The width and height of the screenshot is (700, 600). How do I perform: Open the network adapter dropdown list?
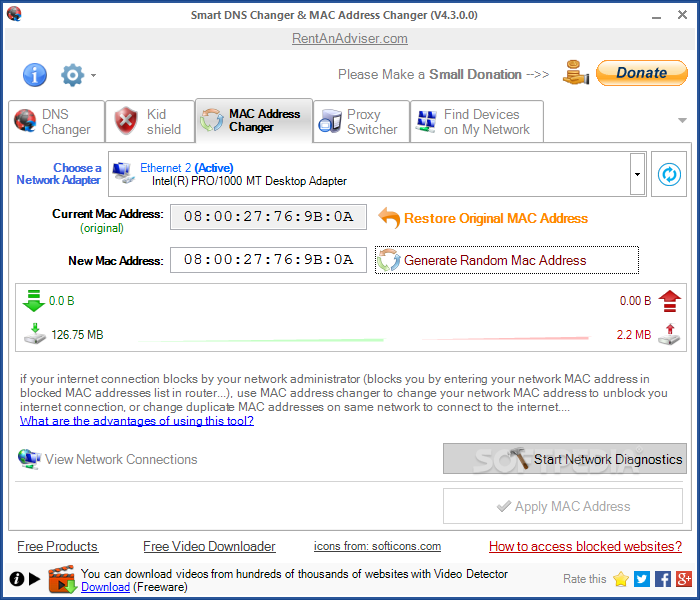(638, 174)
